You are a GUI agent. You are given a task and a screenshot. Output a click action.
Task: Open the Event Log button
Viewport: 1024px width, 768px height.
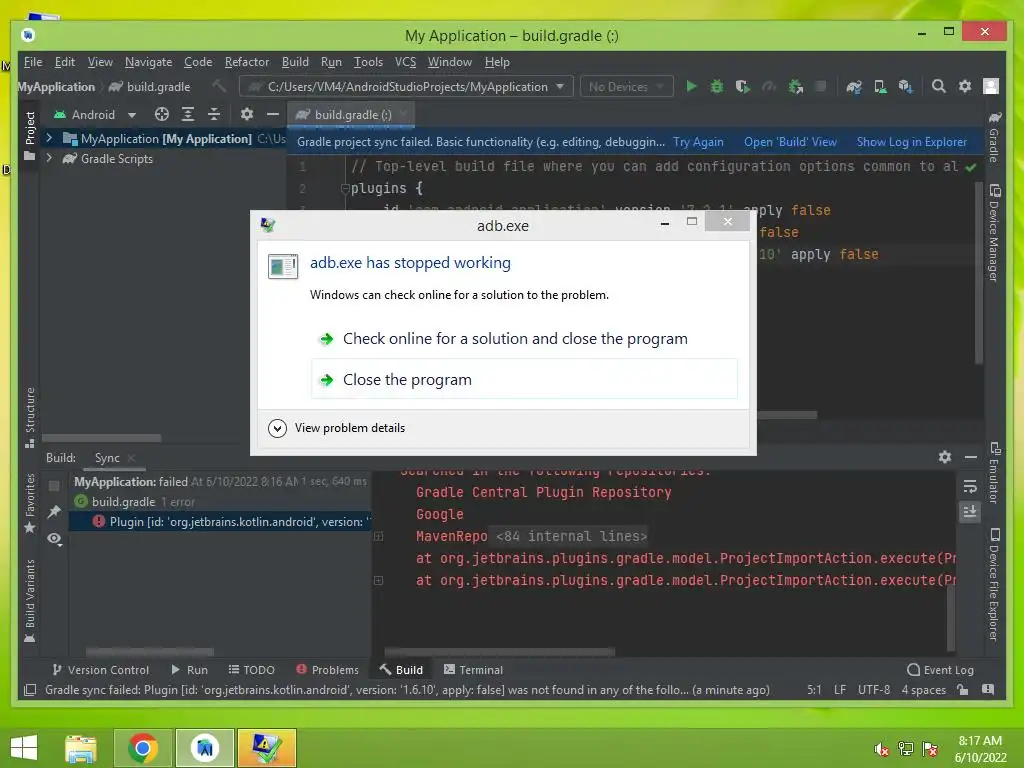click(x=941, y=669)
